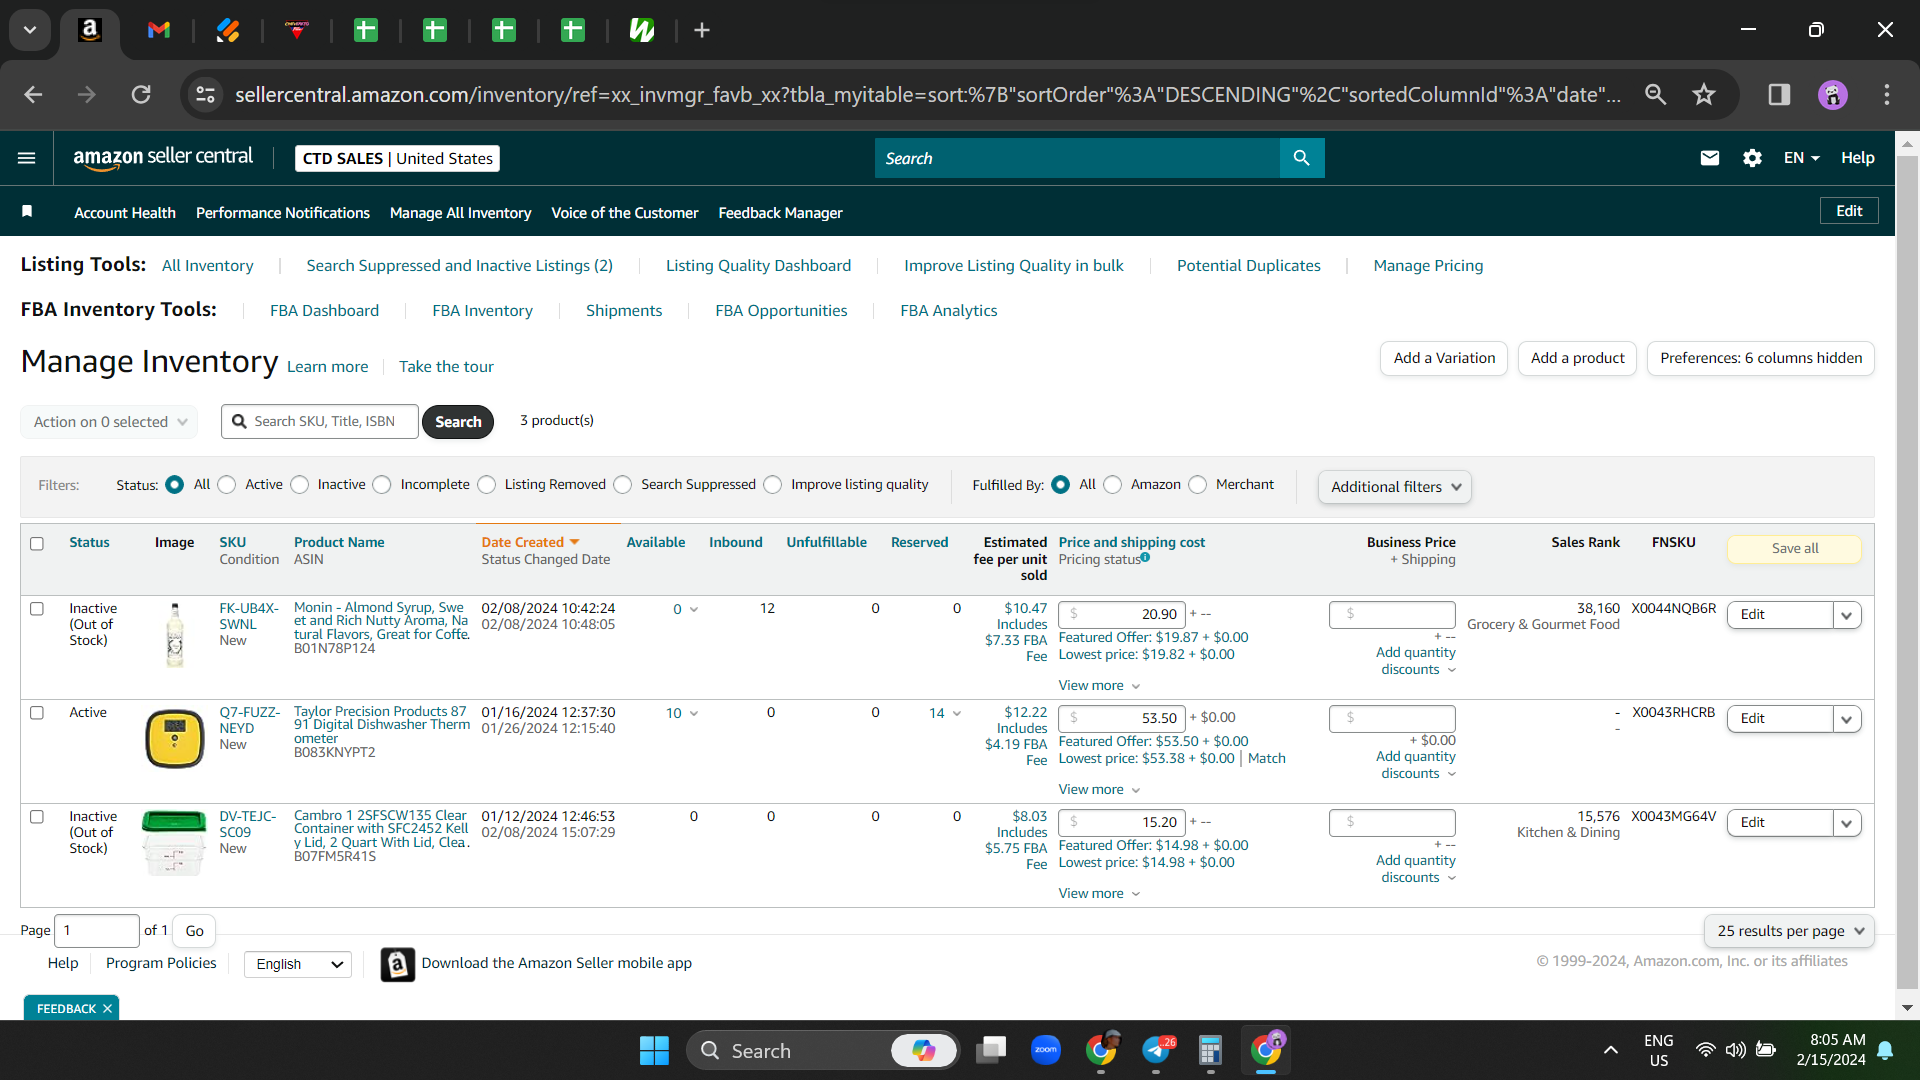
Task: Click the Pricing status info icon
Action: coord(1145,558)
